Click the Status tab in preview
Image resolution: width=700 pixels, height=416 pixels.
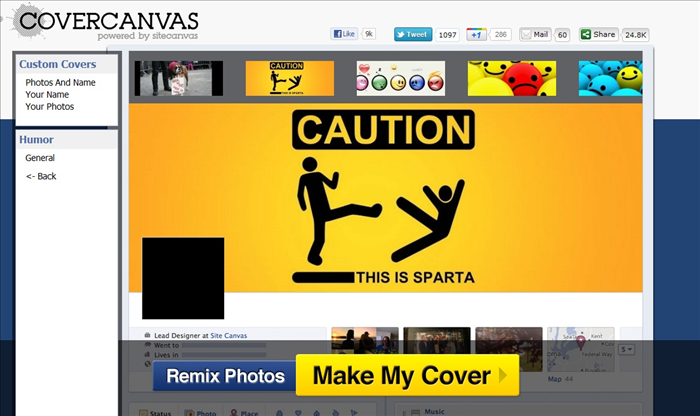155,413
